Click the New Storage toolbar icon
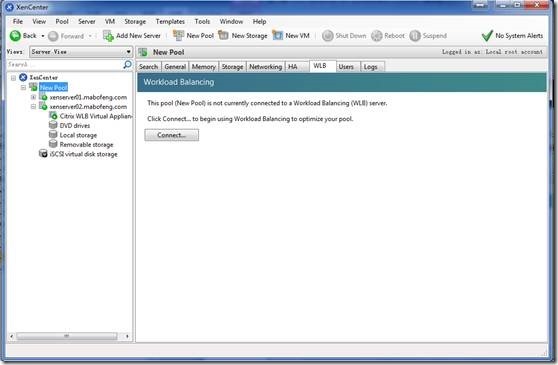This screenshot has height=365, width=558. tap(223, 35)
